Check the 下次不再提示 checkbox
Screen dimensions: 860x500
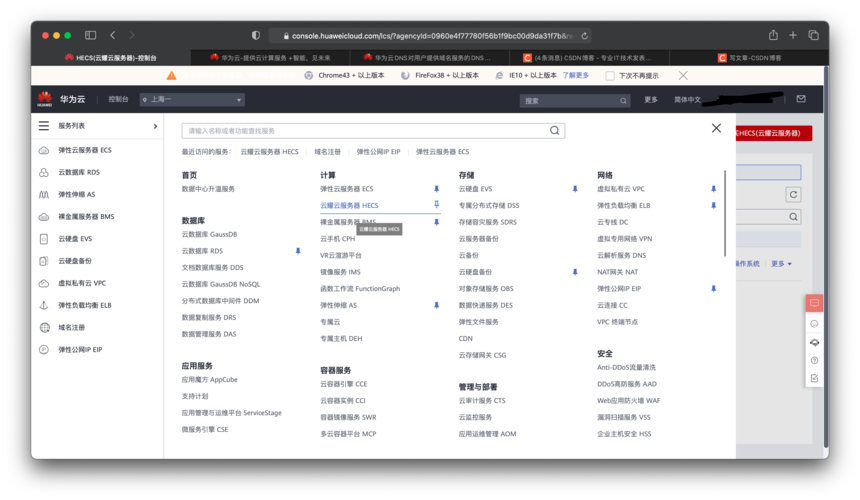point(610,76)
